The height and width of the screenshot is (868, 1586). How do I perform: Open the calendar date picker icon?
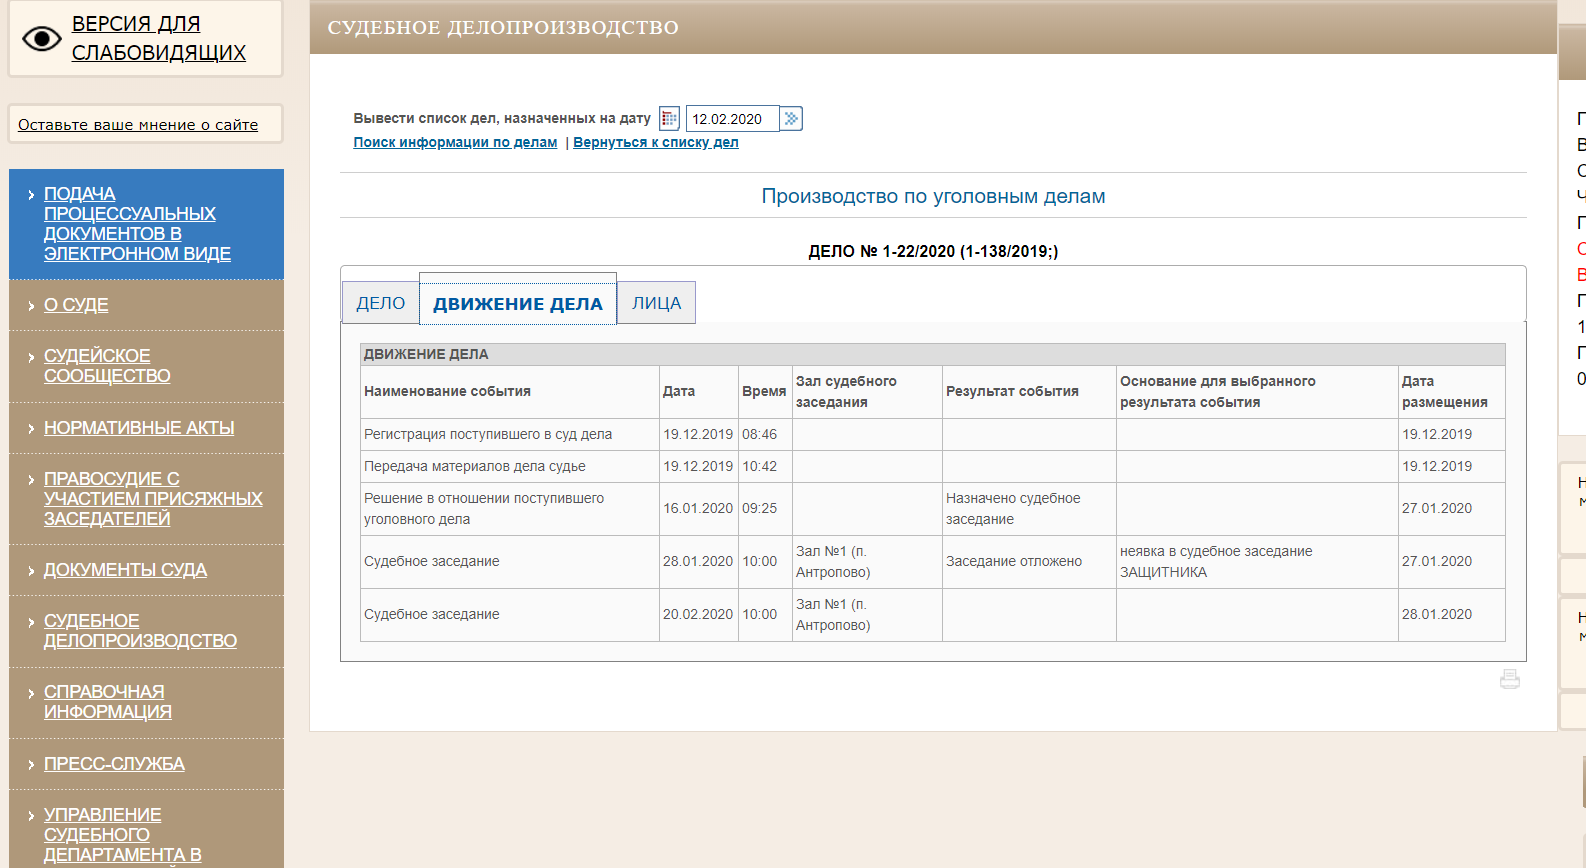pos(669,119)
